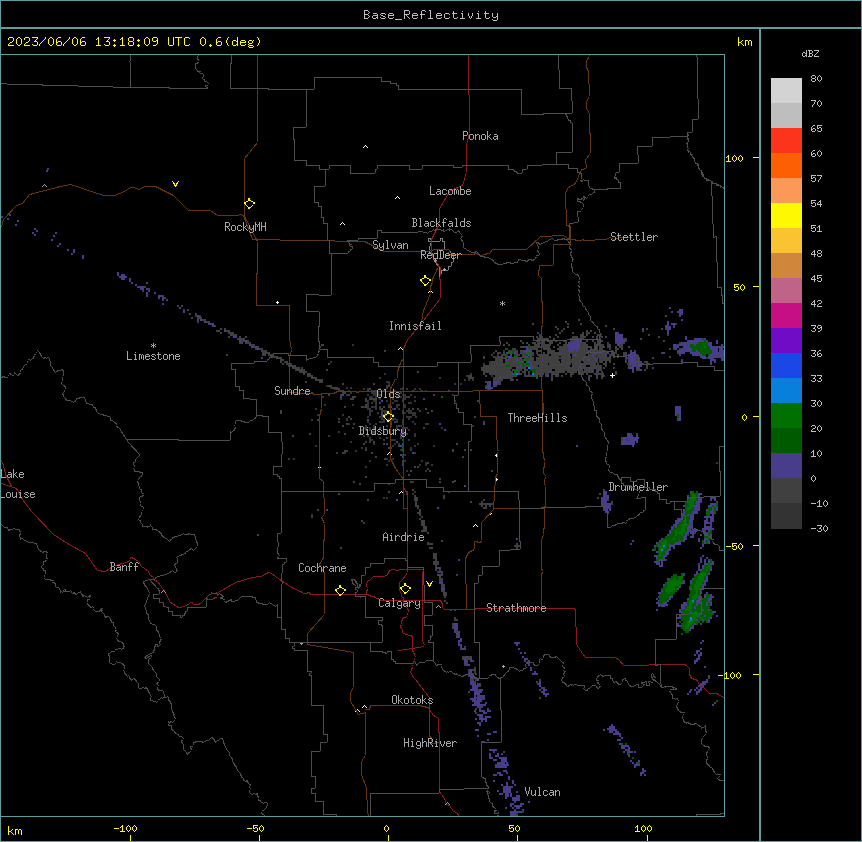This screenshot has height=842, width=862.
Task: Click the white asterisk east of Innisfail
Action: coord(502,303)
